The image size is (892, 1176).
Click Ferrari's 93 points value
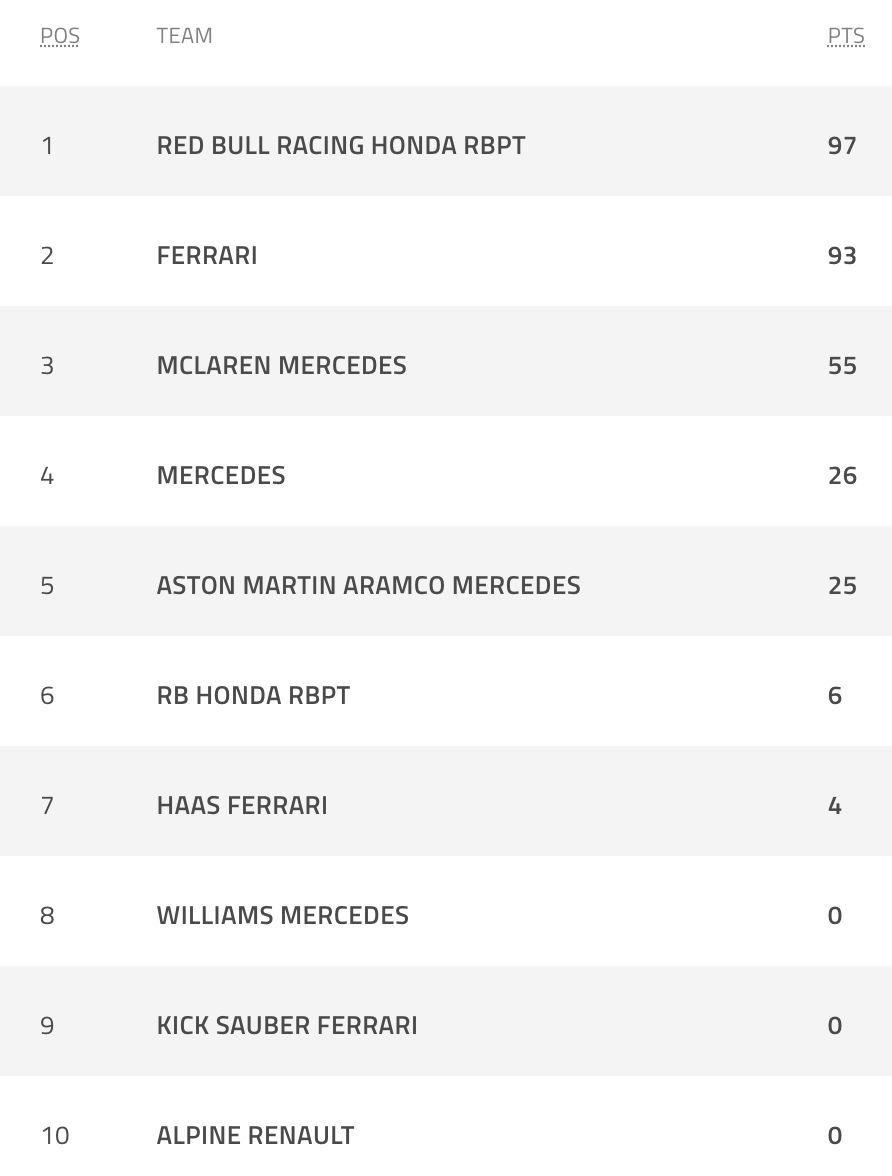[x=842, y=256]
